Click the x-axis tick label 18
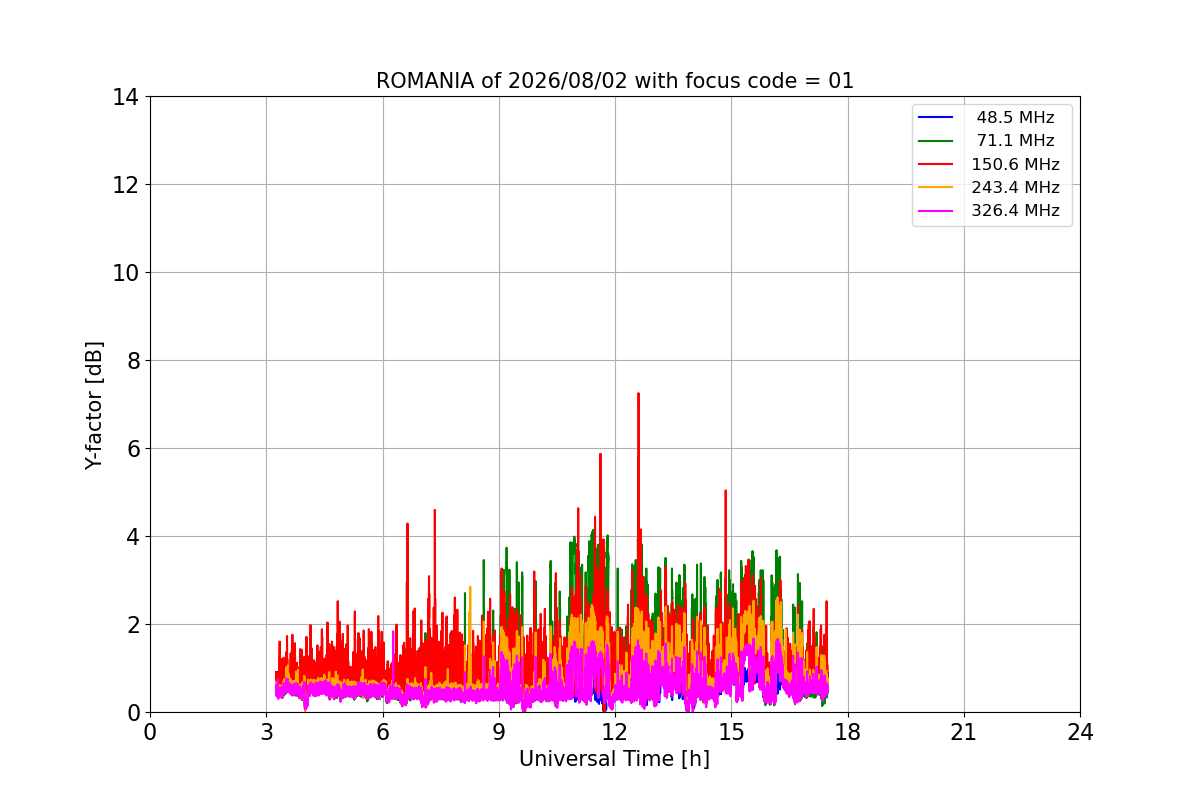 tap(848, 732)
